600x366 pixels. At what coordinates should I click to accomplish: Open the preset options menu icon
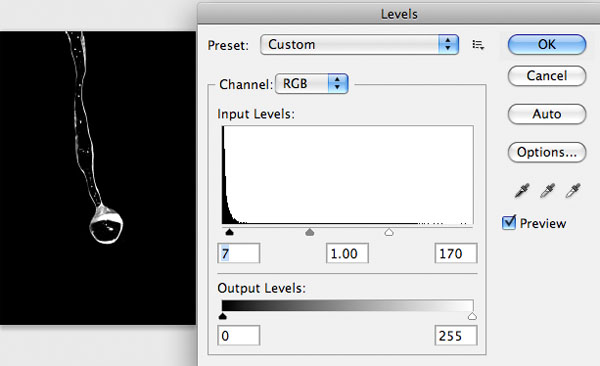point(478,45)
